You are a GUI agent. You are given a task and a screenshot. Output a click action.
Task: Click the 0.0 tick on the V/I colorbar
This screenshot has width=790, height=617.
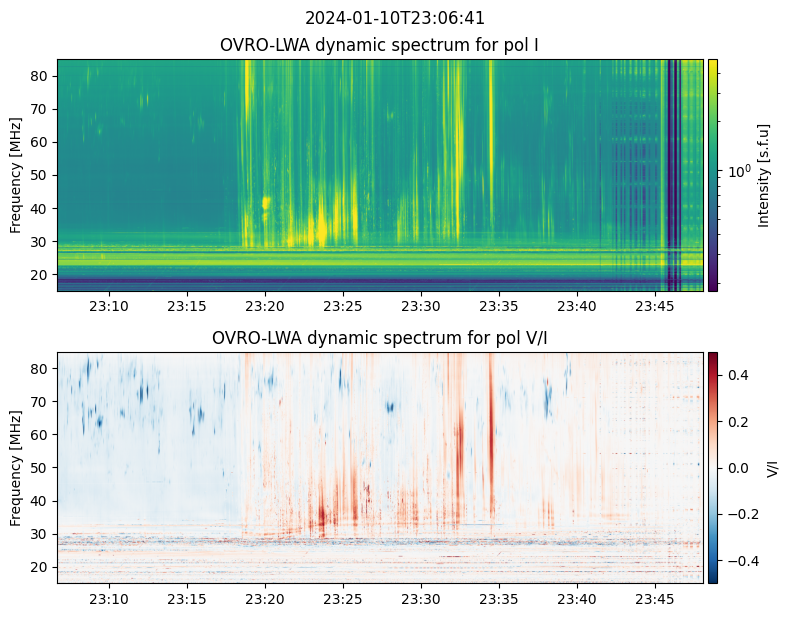pyautogui.click(x=736, y=467)
